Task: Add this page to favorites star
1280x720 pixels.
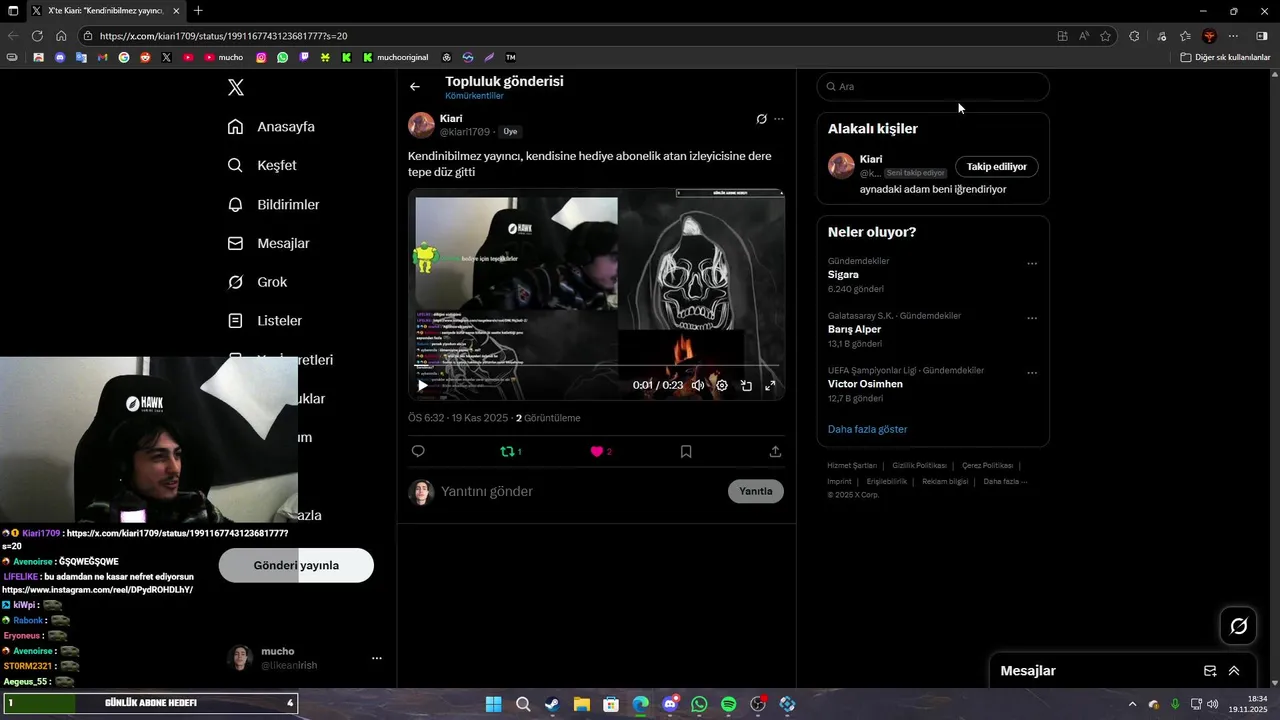Action: coord(1106,36)
